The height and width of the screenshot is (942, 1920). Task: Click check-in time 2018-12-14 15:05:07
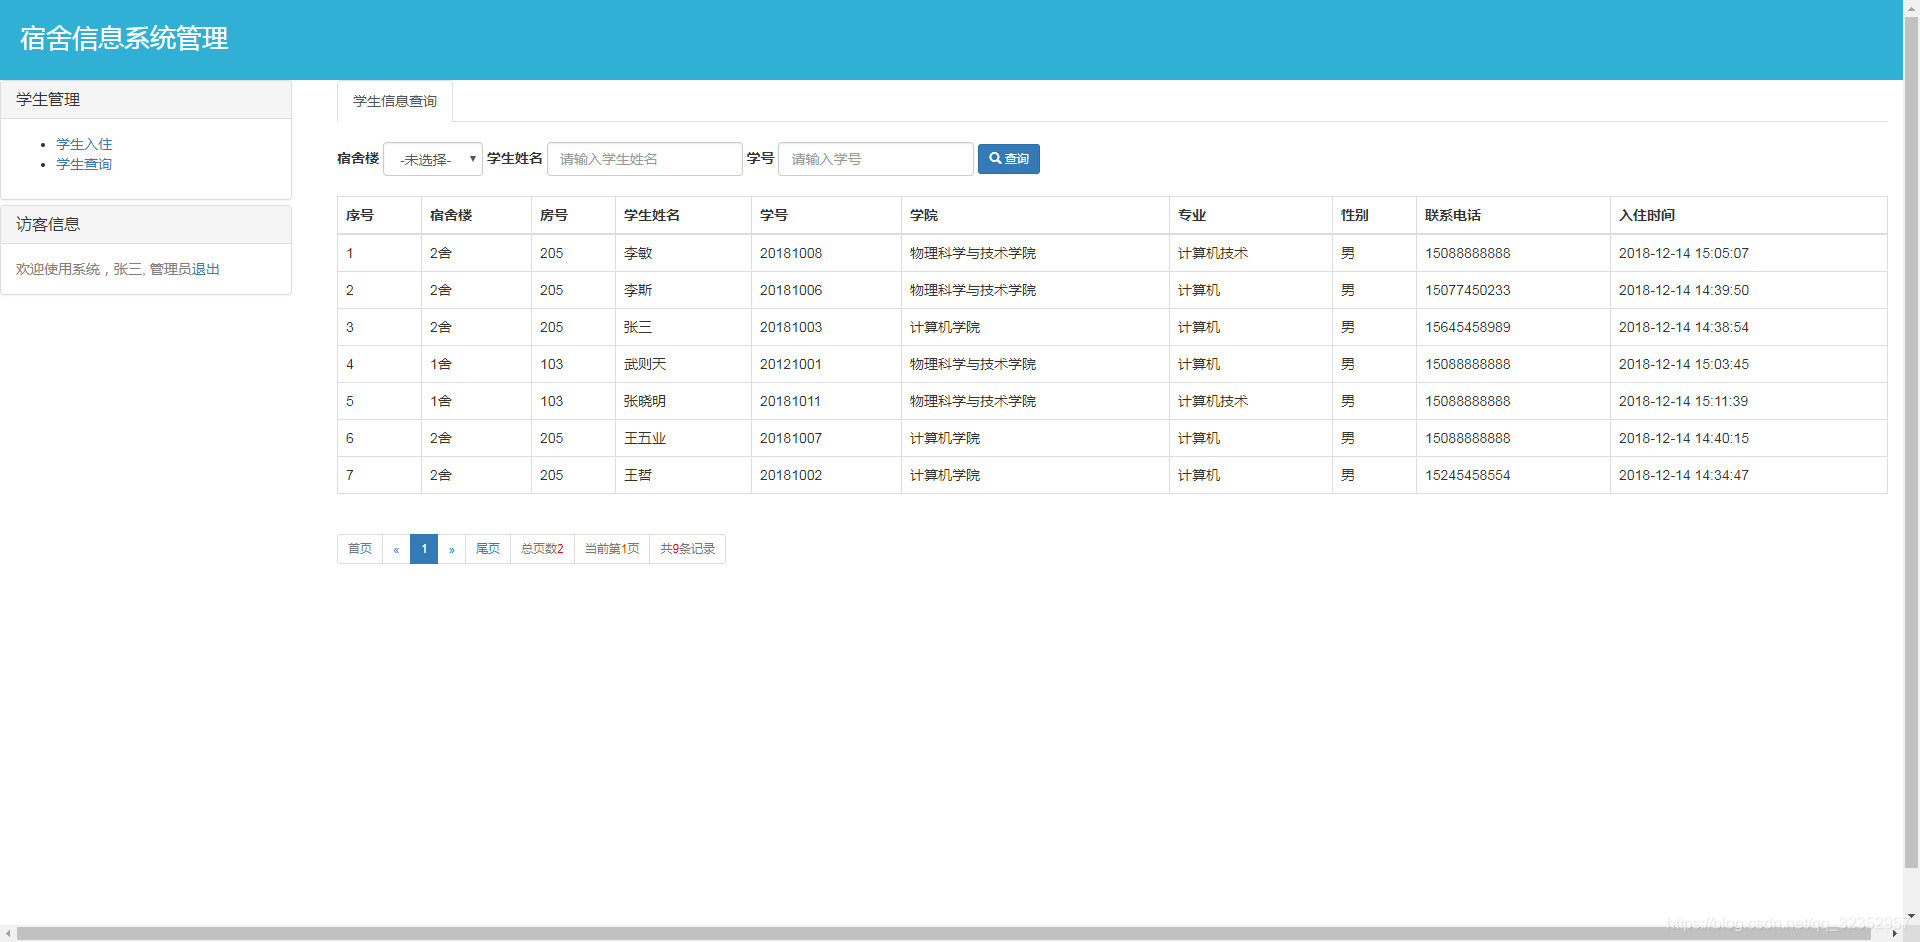[1684, 253]
